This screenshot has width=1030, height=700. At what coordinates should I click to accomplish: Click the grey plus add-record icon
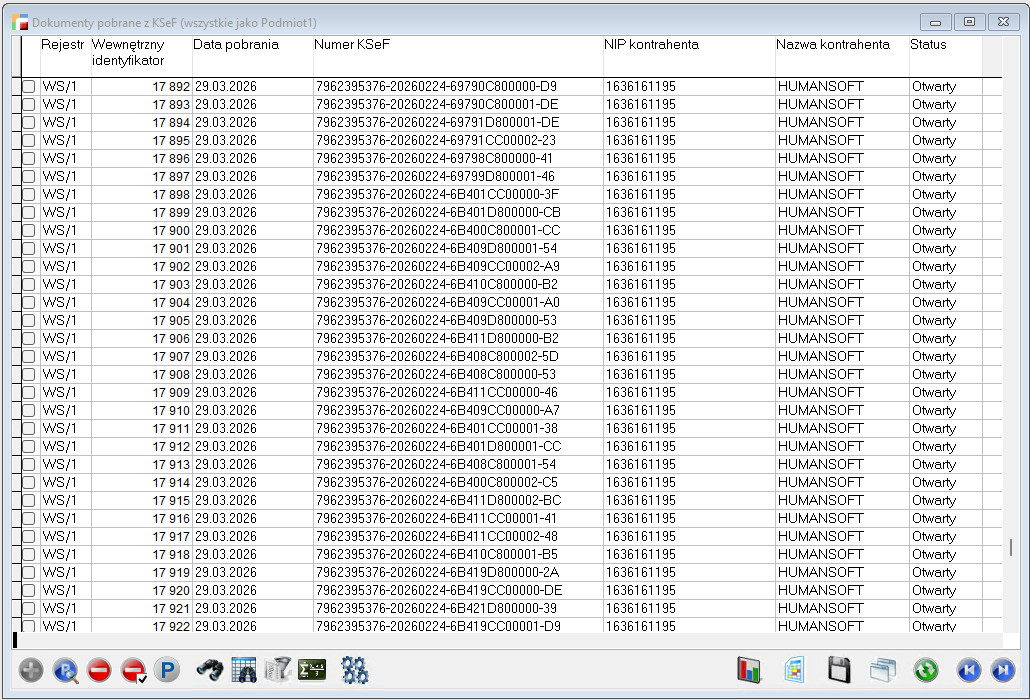(31, 670)
